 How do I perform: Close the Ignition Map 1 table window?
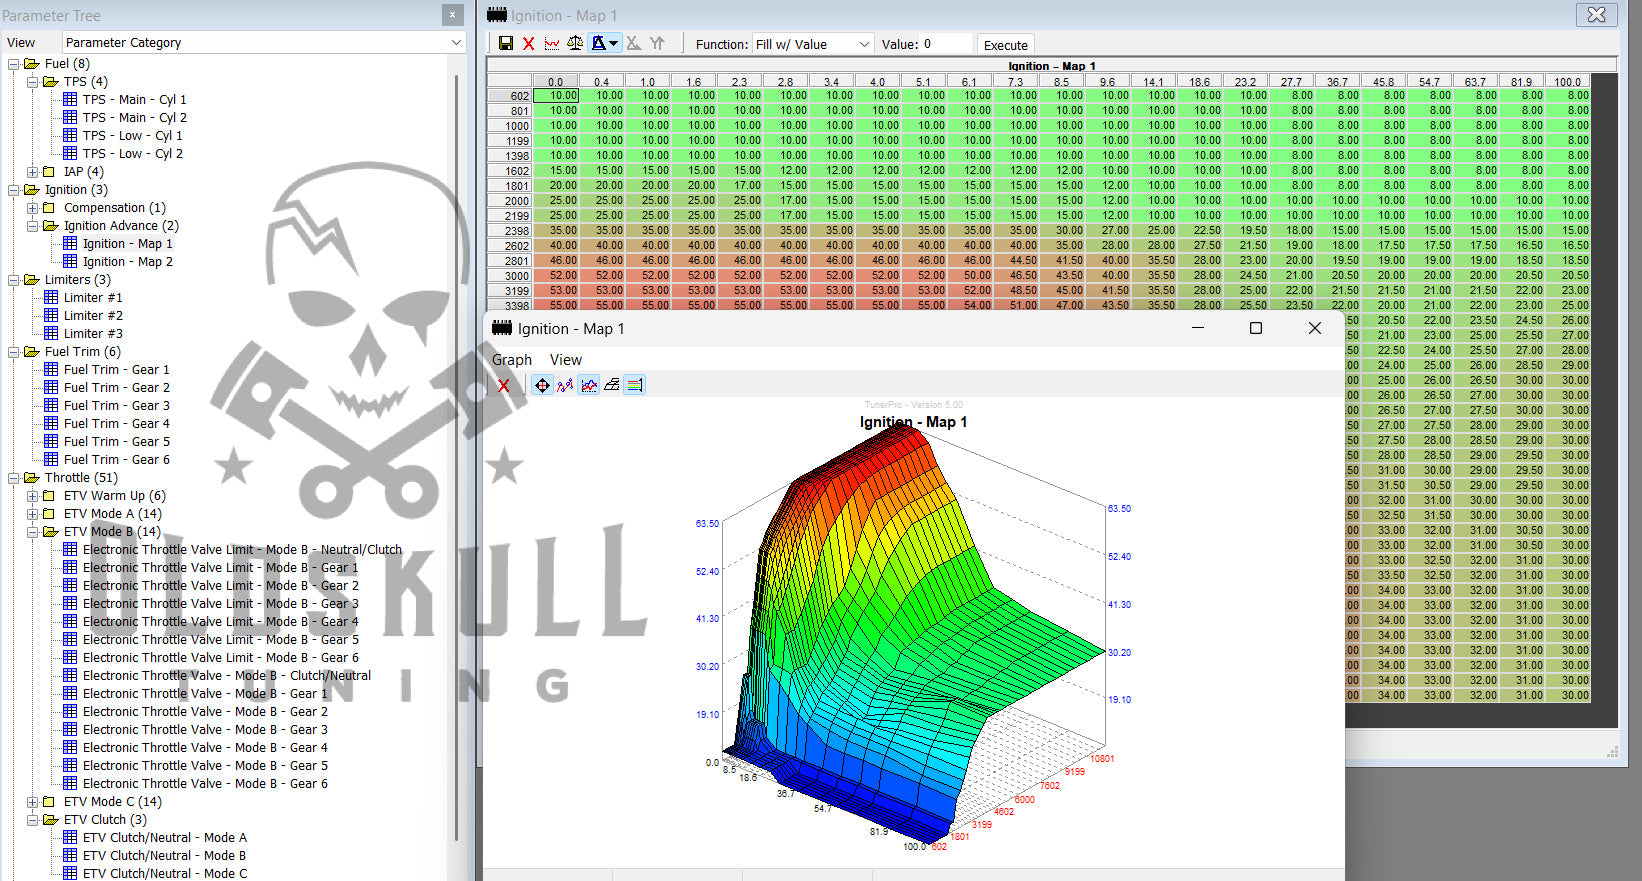(1597, 15)
